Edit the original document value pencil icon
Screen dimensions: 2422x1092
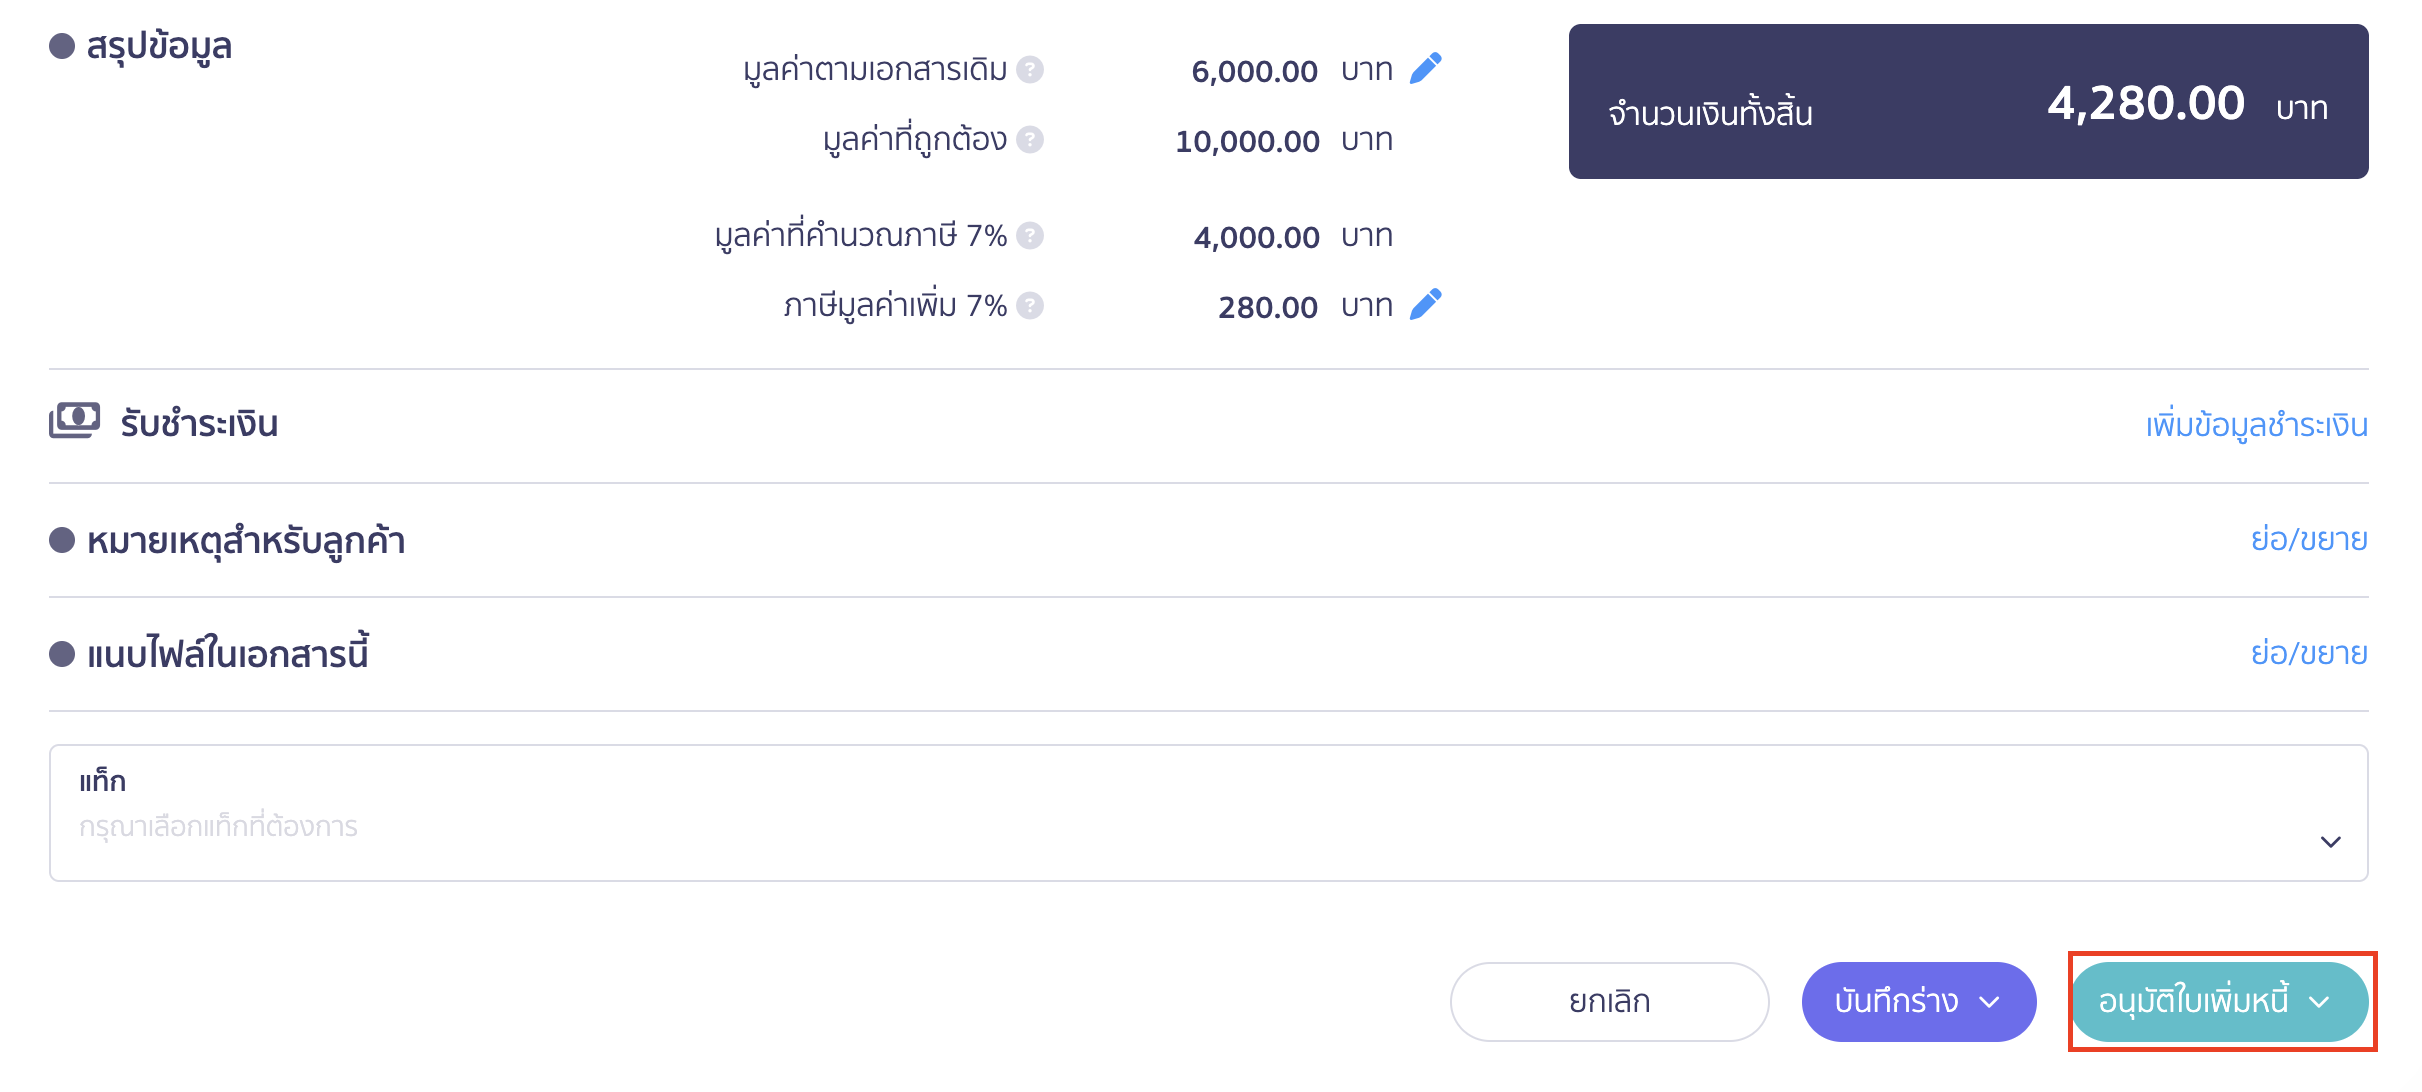[1425, 69]
